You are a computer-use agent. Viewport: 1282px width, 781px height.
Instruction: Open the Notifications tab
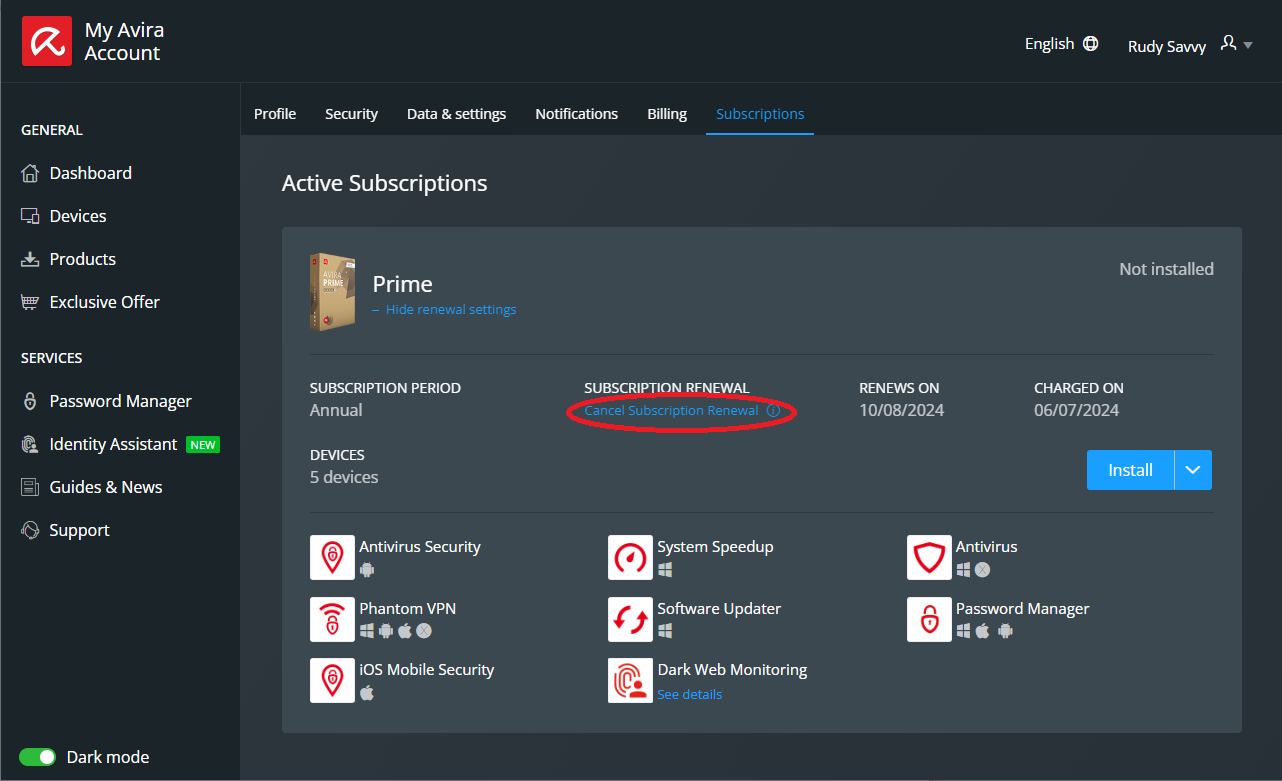pyautogui.click(x=576, y=114)
